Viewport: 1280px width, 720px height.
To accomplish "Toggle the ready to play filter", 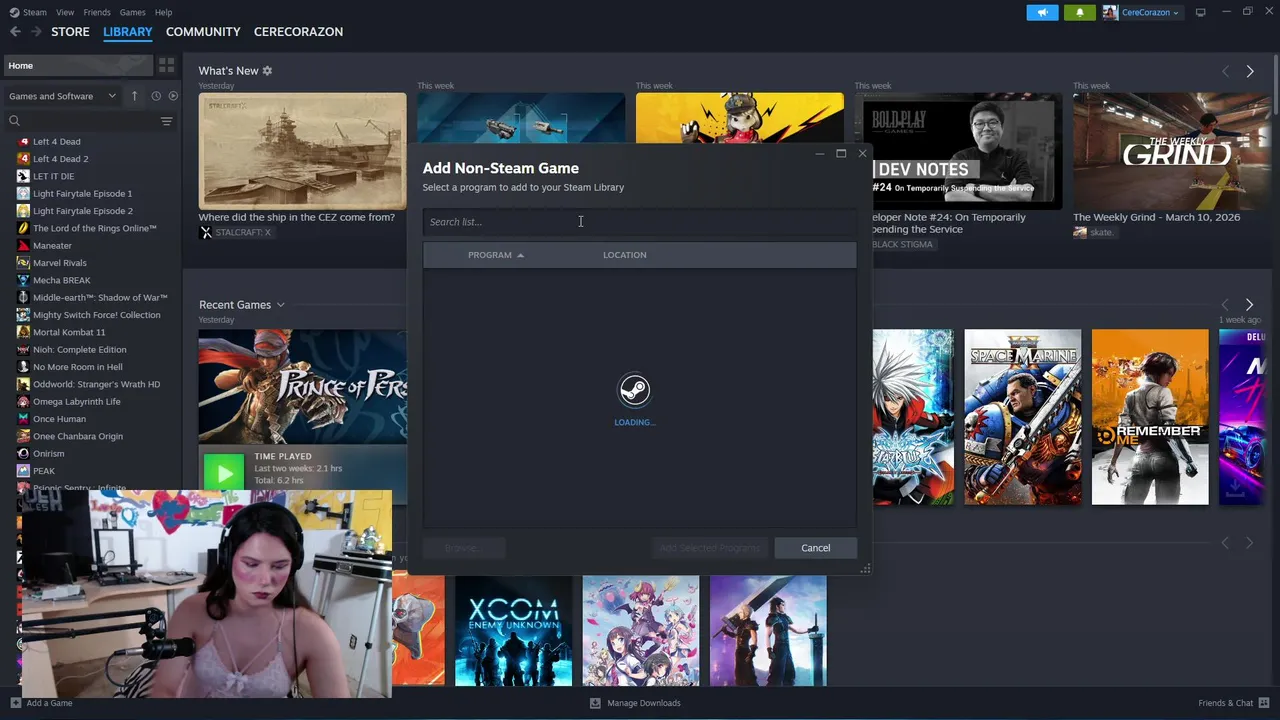I will [x=173, y=96].
